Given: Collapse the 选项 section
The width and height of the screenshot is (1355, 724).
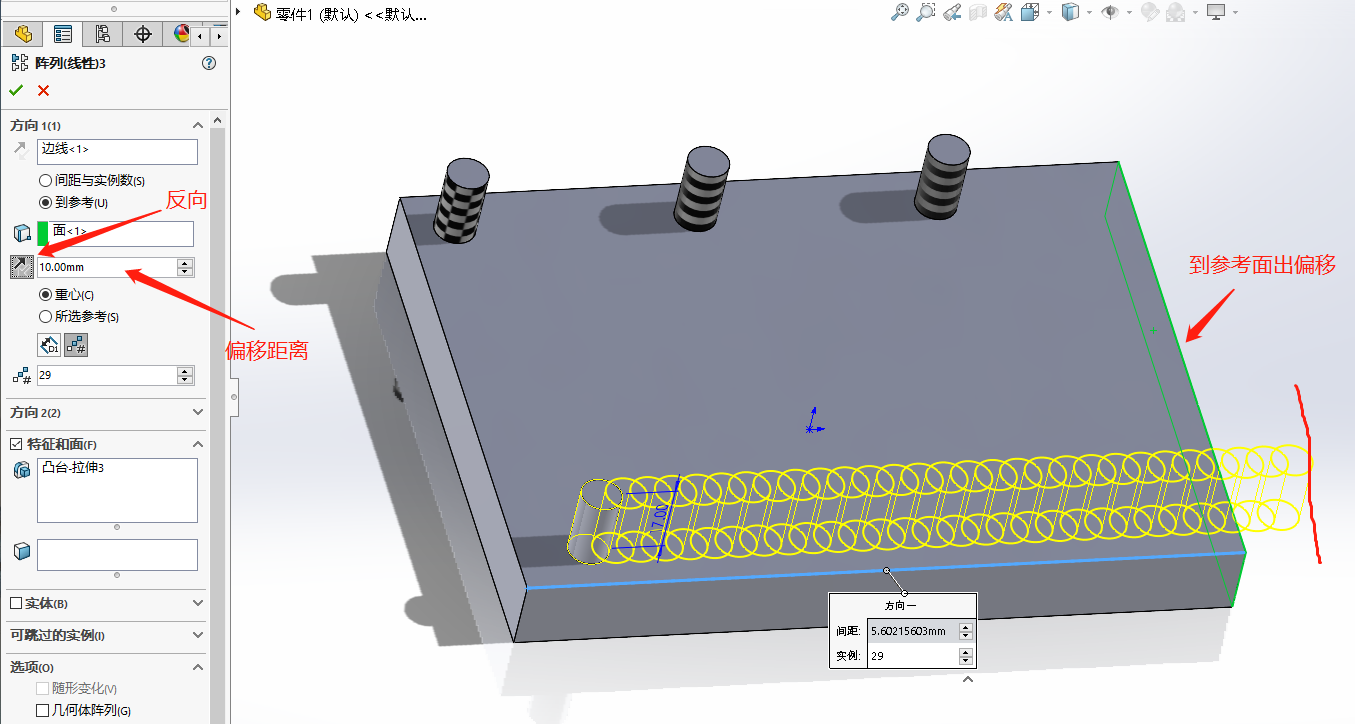Looking at the screenshot, I should click(x=198, y=667).
